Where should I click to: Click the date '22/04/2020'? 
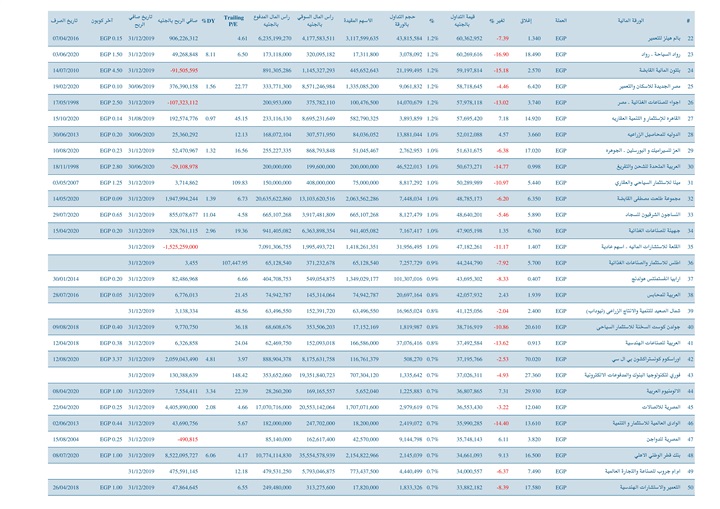[x=66, y=408]
